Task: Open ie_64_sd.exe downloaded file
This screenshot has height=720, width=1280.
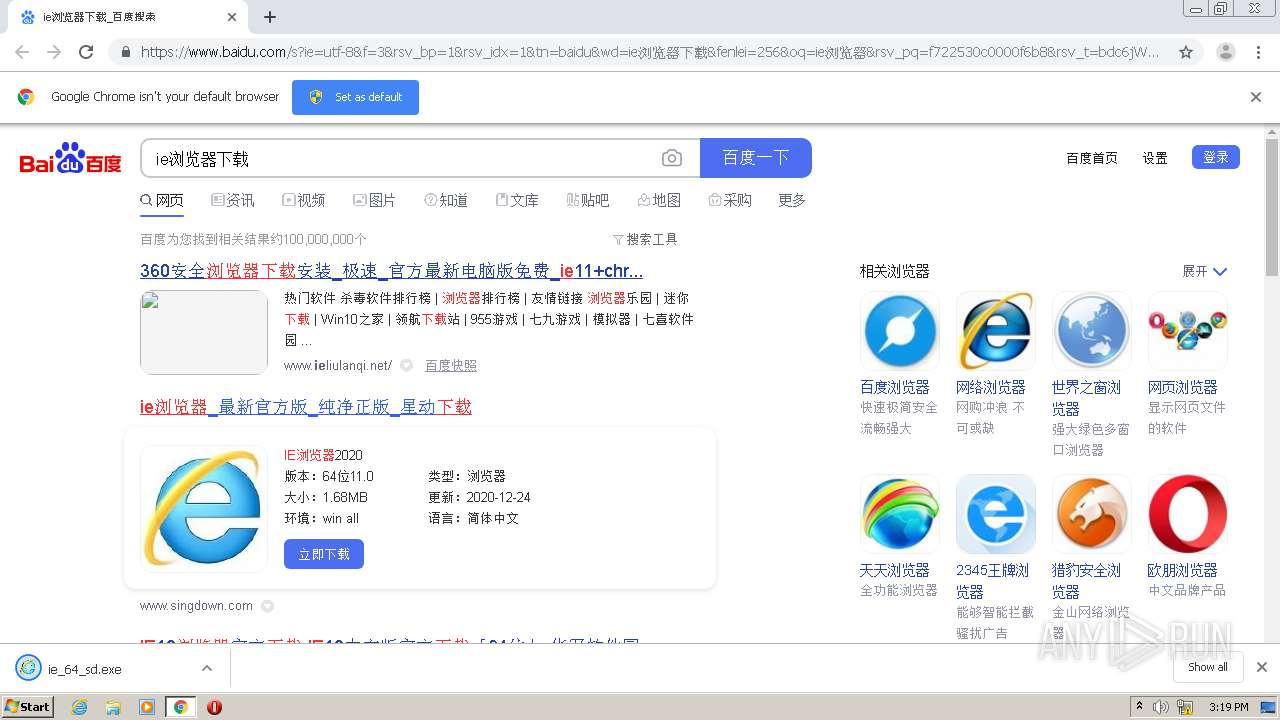Action: click(x=85, y=669)
